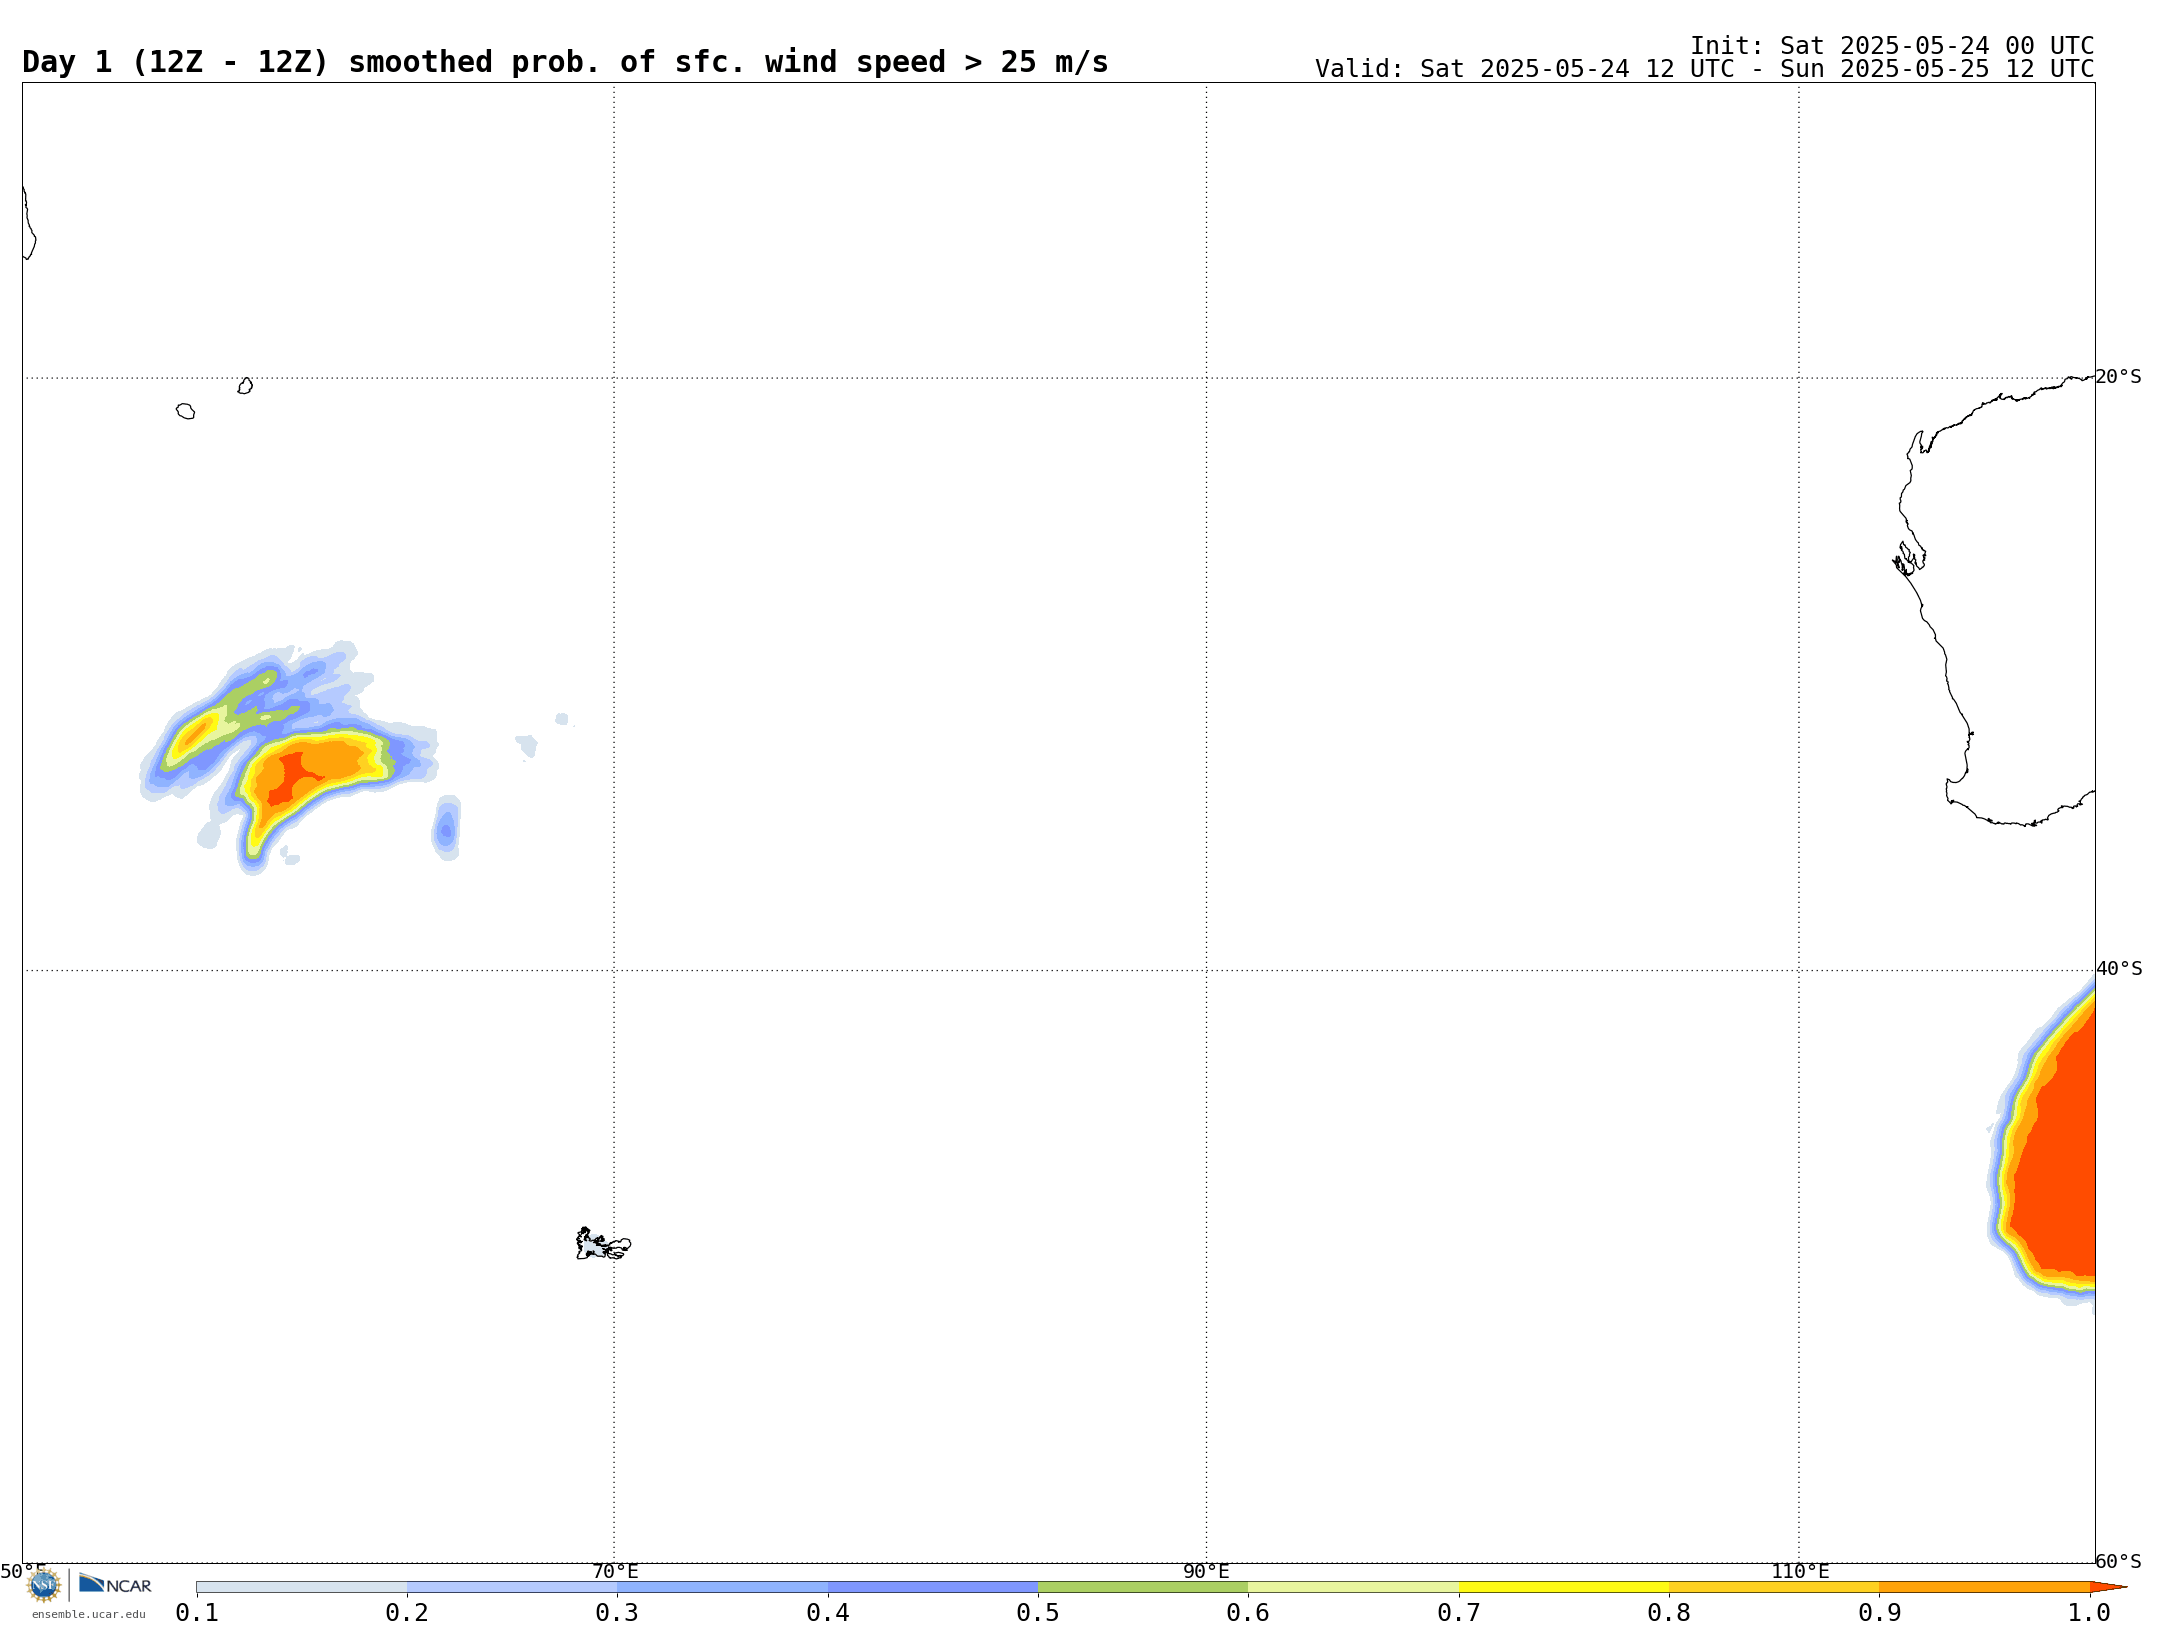Click the 0.7–0.8 bright yellow colorbar segment
The image size is (2160, 1626).
point(1564,1587)
